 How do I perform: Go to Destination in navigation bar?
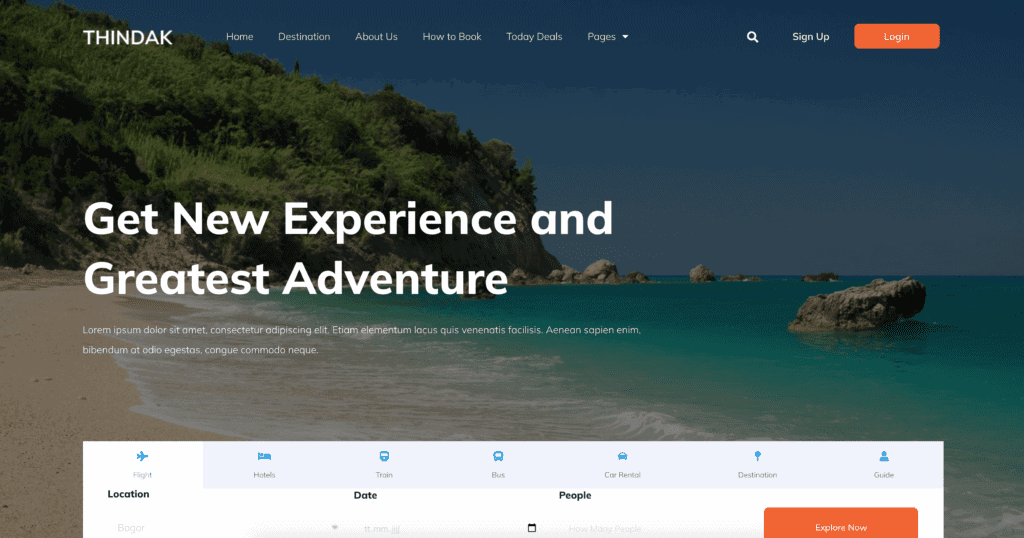[x=304, y=37]
